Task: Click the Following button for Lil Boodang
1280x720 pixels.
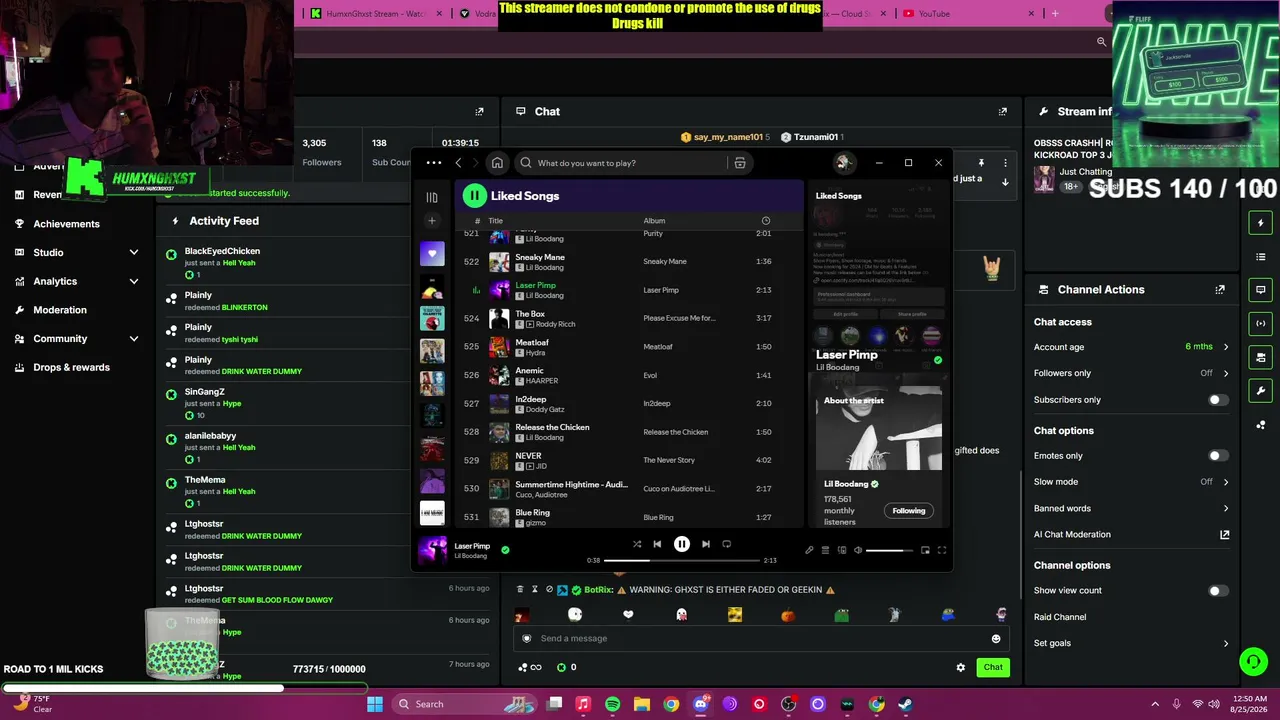Action: 909,511
